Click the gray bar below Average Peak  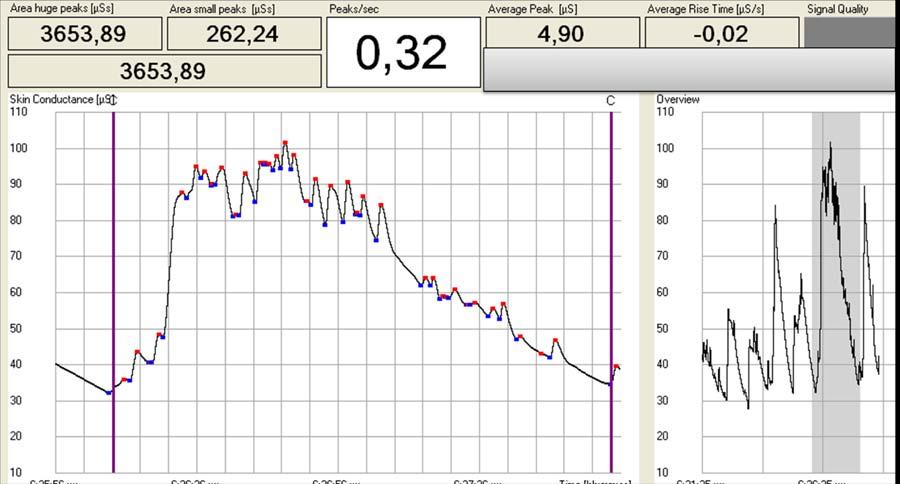[x=689, y=69]
